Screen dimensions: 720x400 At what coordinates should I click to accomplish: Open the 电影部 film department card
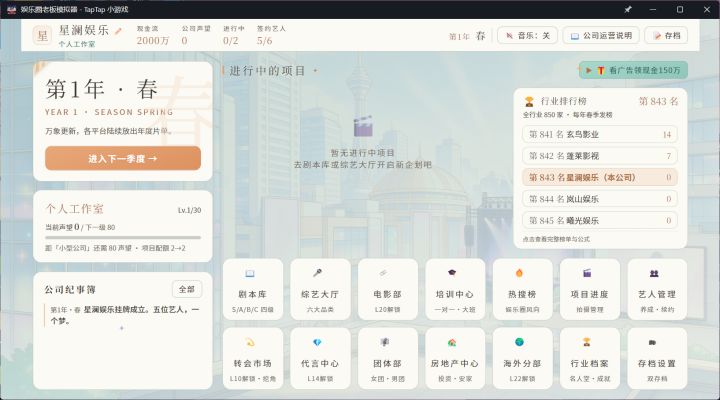coord(388,289)
